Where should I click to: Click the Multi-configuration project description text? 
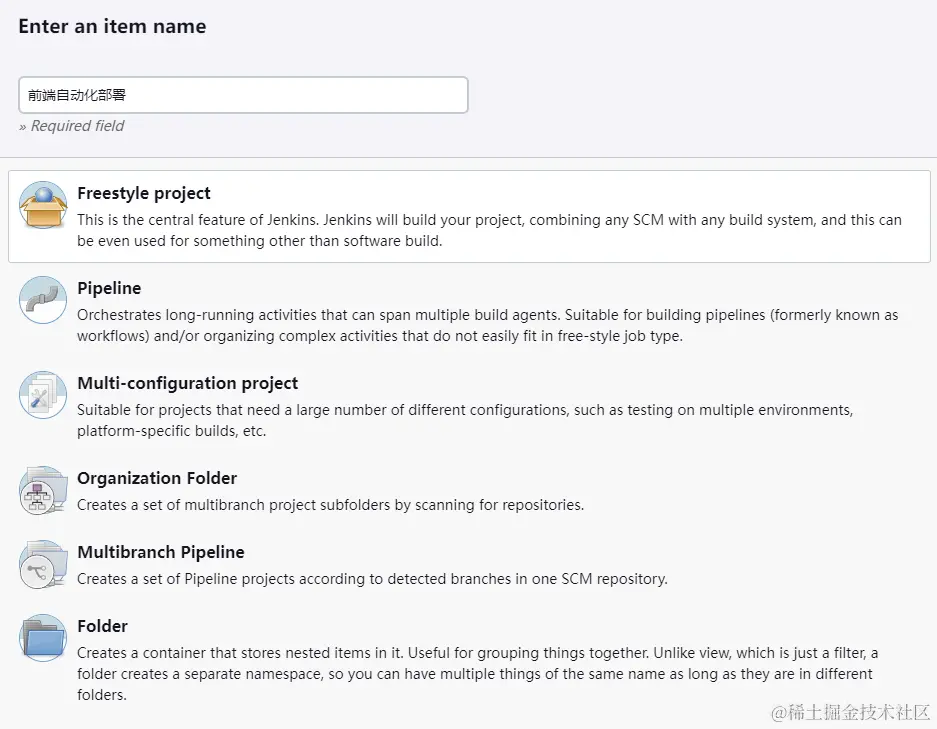coord(465,420)
